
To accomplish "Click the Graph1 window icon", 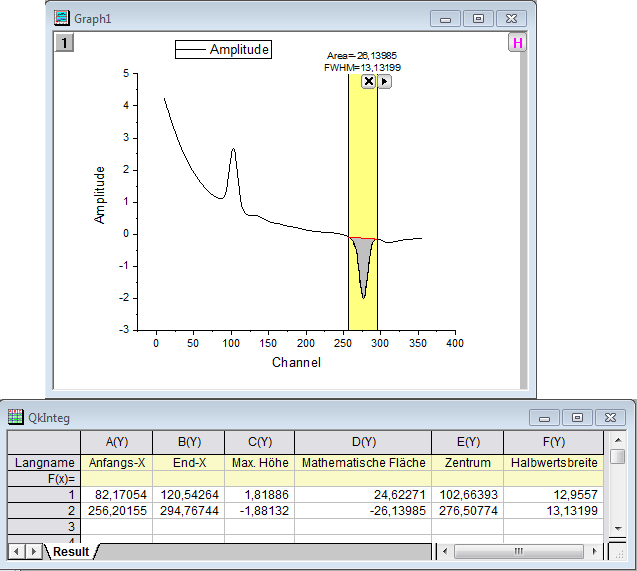I will coord(62,18).
